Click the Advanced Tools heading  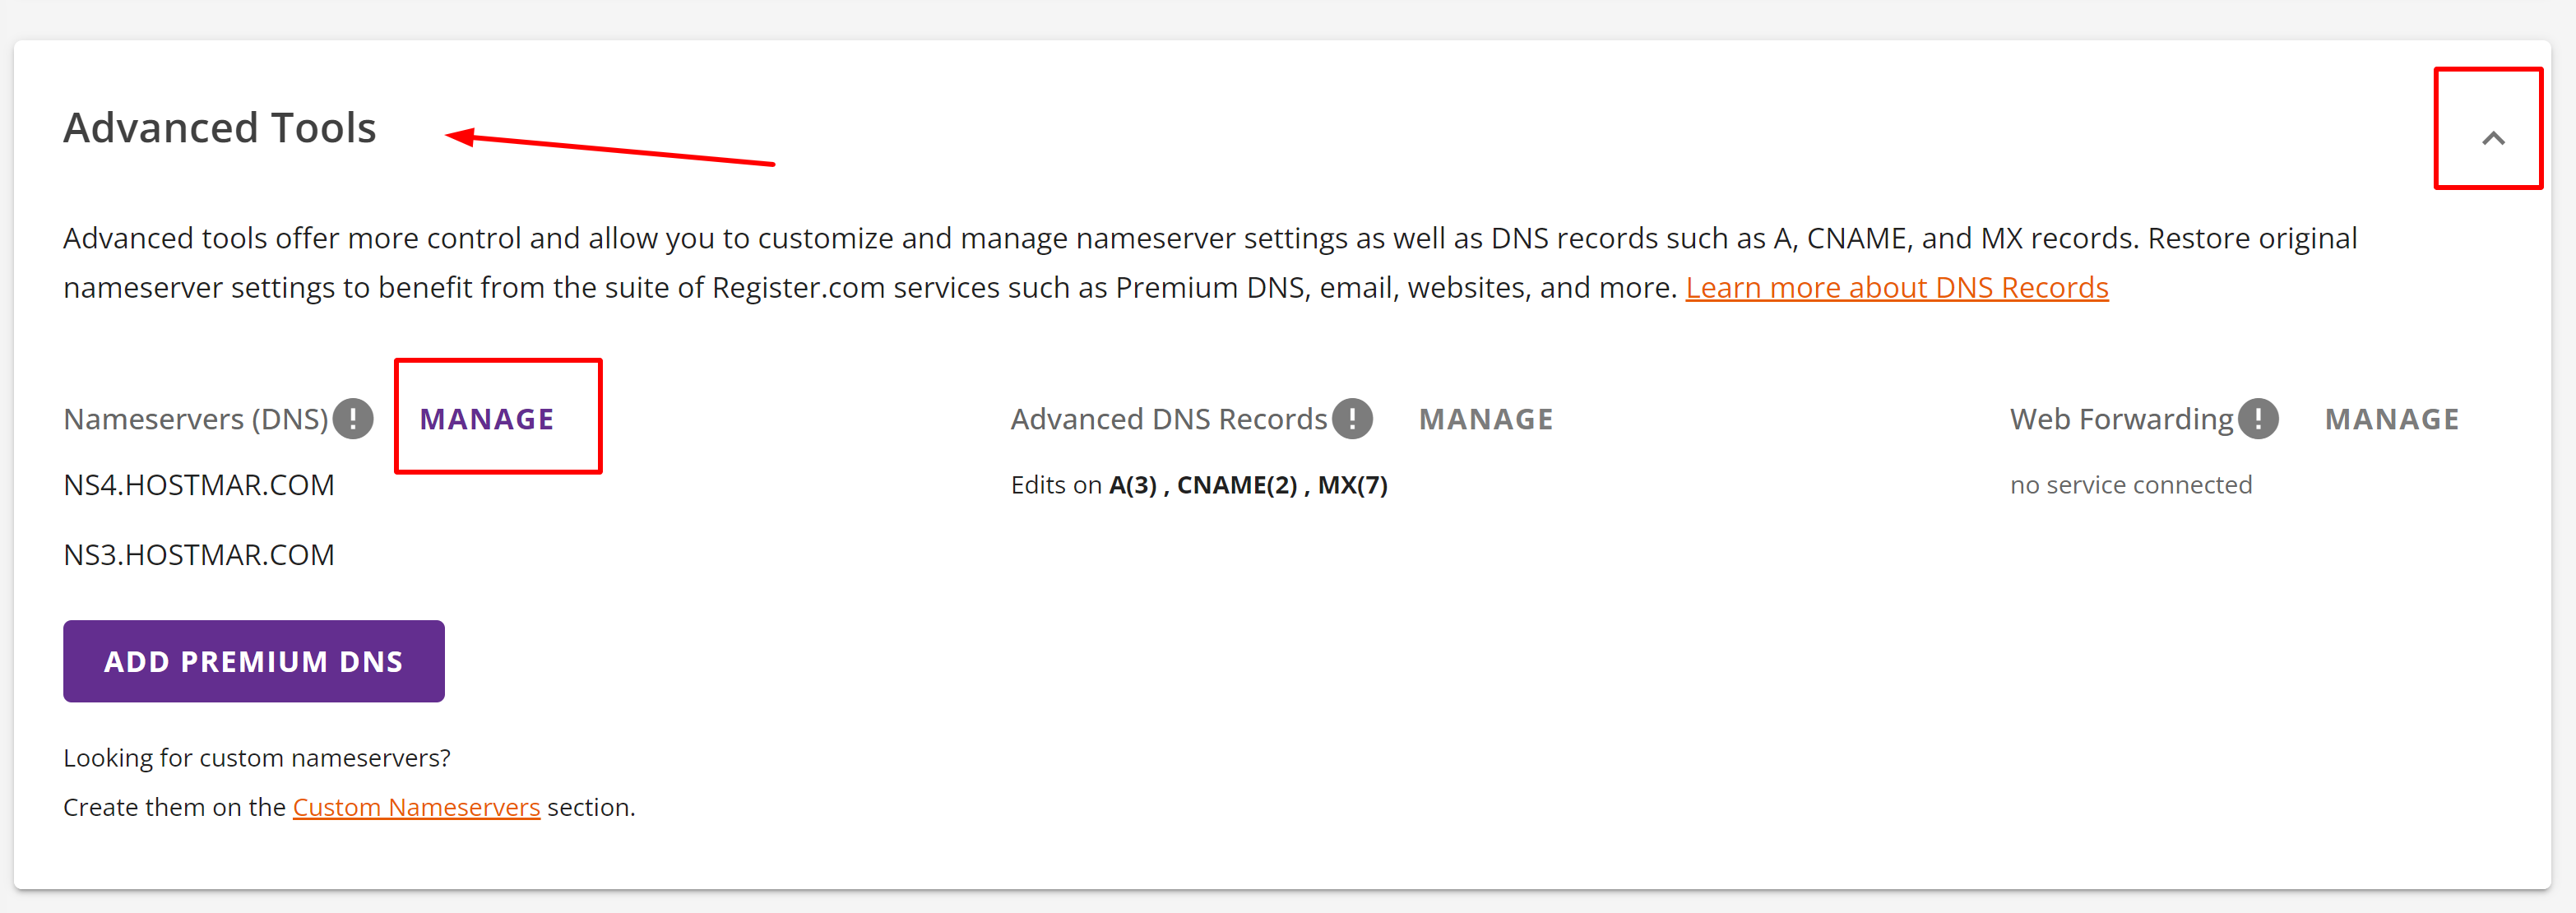tap(220, 128)
